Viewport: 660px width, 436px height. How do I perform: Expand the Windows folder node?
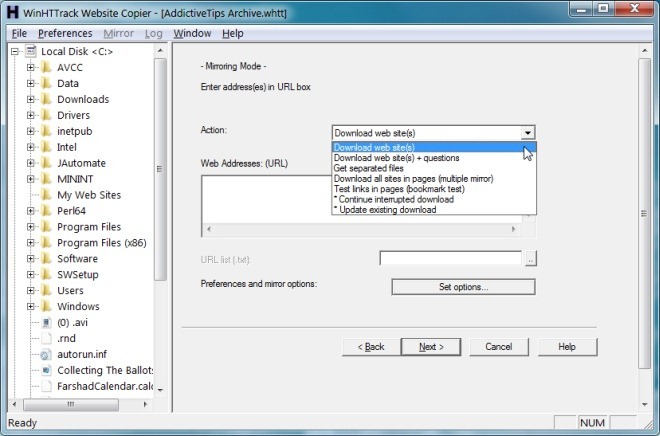coord(30,306)
